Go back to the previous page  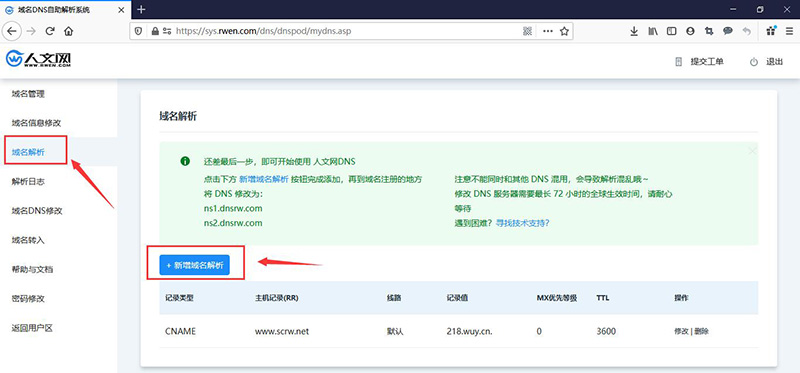pyautogui.click(x=11, y=31)
